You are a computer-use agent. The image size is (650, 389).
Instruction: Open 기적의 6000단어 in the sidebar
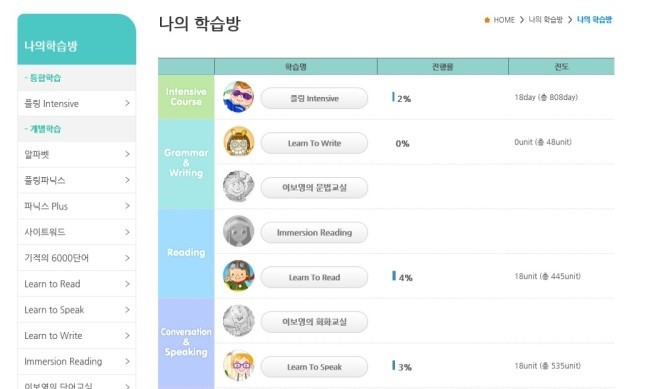77,258
